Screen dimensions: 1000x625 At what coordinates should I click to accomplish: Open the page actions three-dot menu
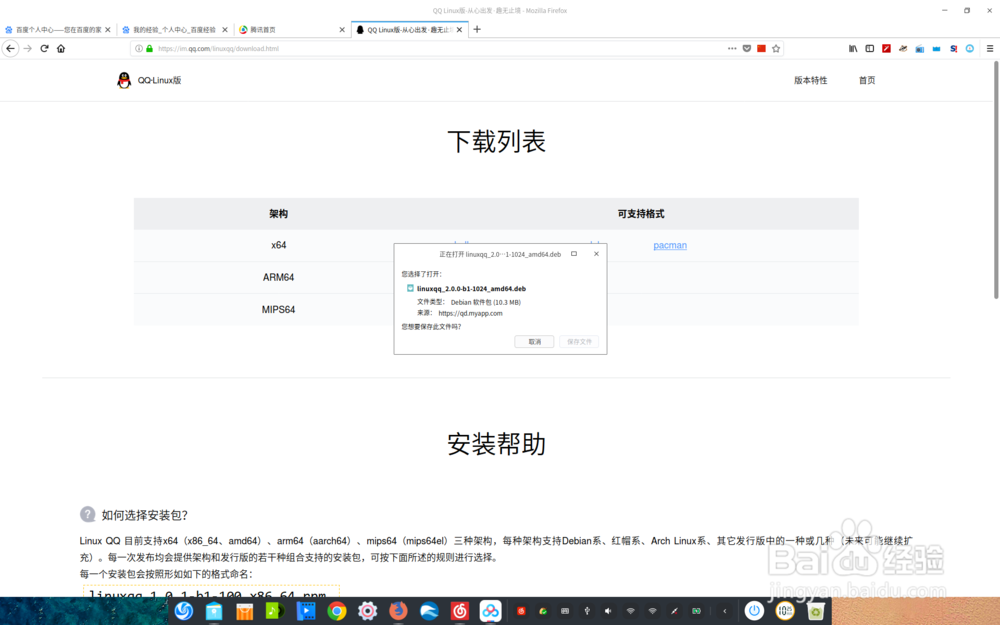732,48
